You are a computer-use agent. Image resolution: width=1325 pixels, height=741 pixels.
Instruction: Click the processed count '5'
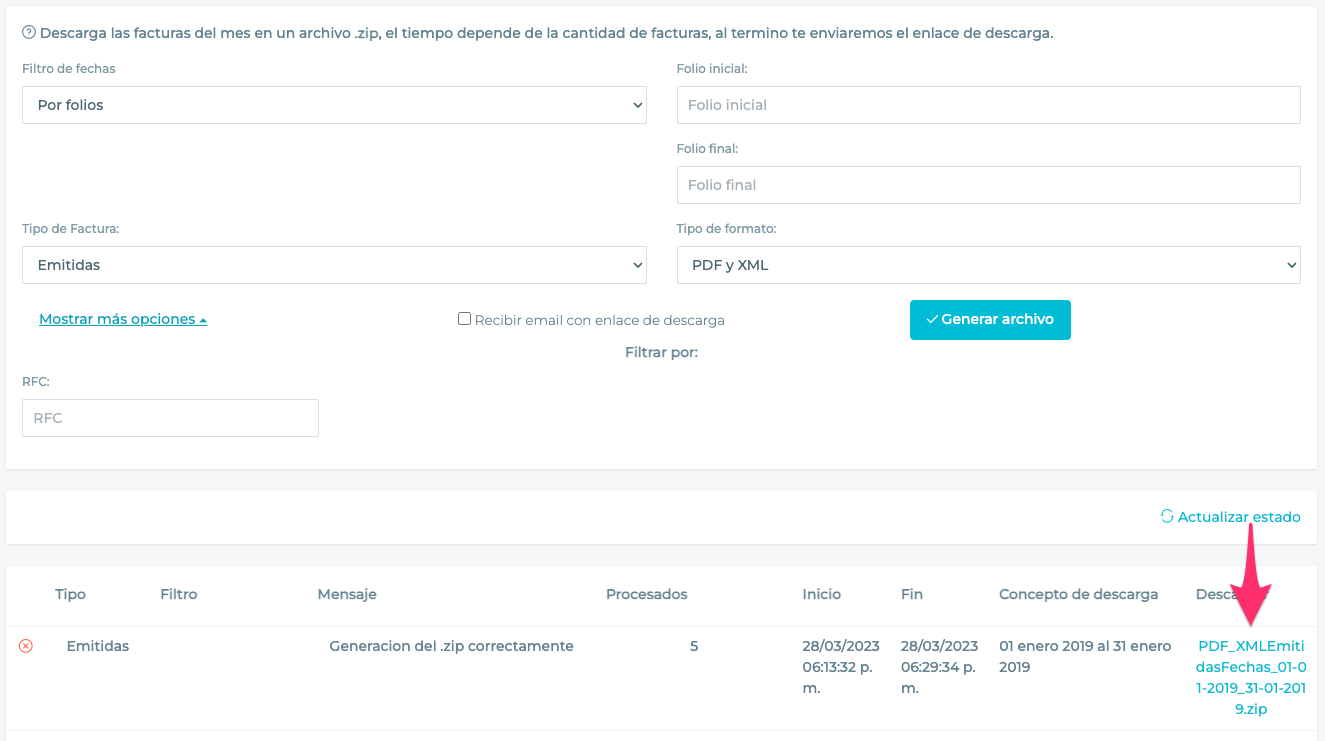694,646
